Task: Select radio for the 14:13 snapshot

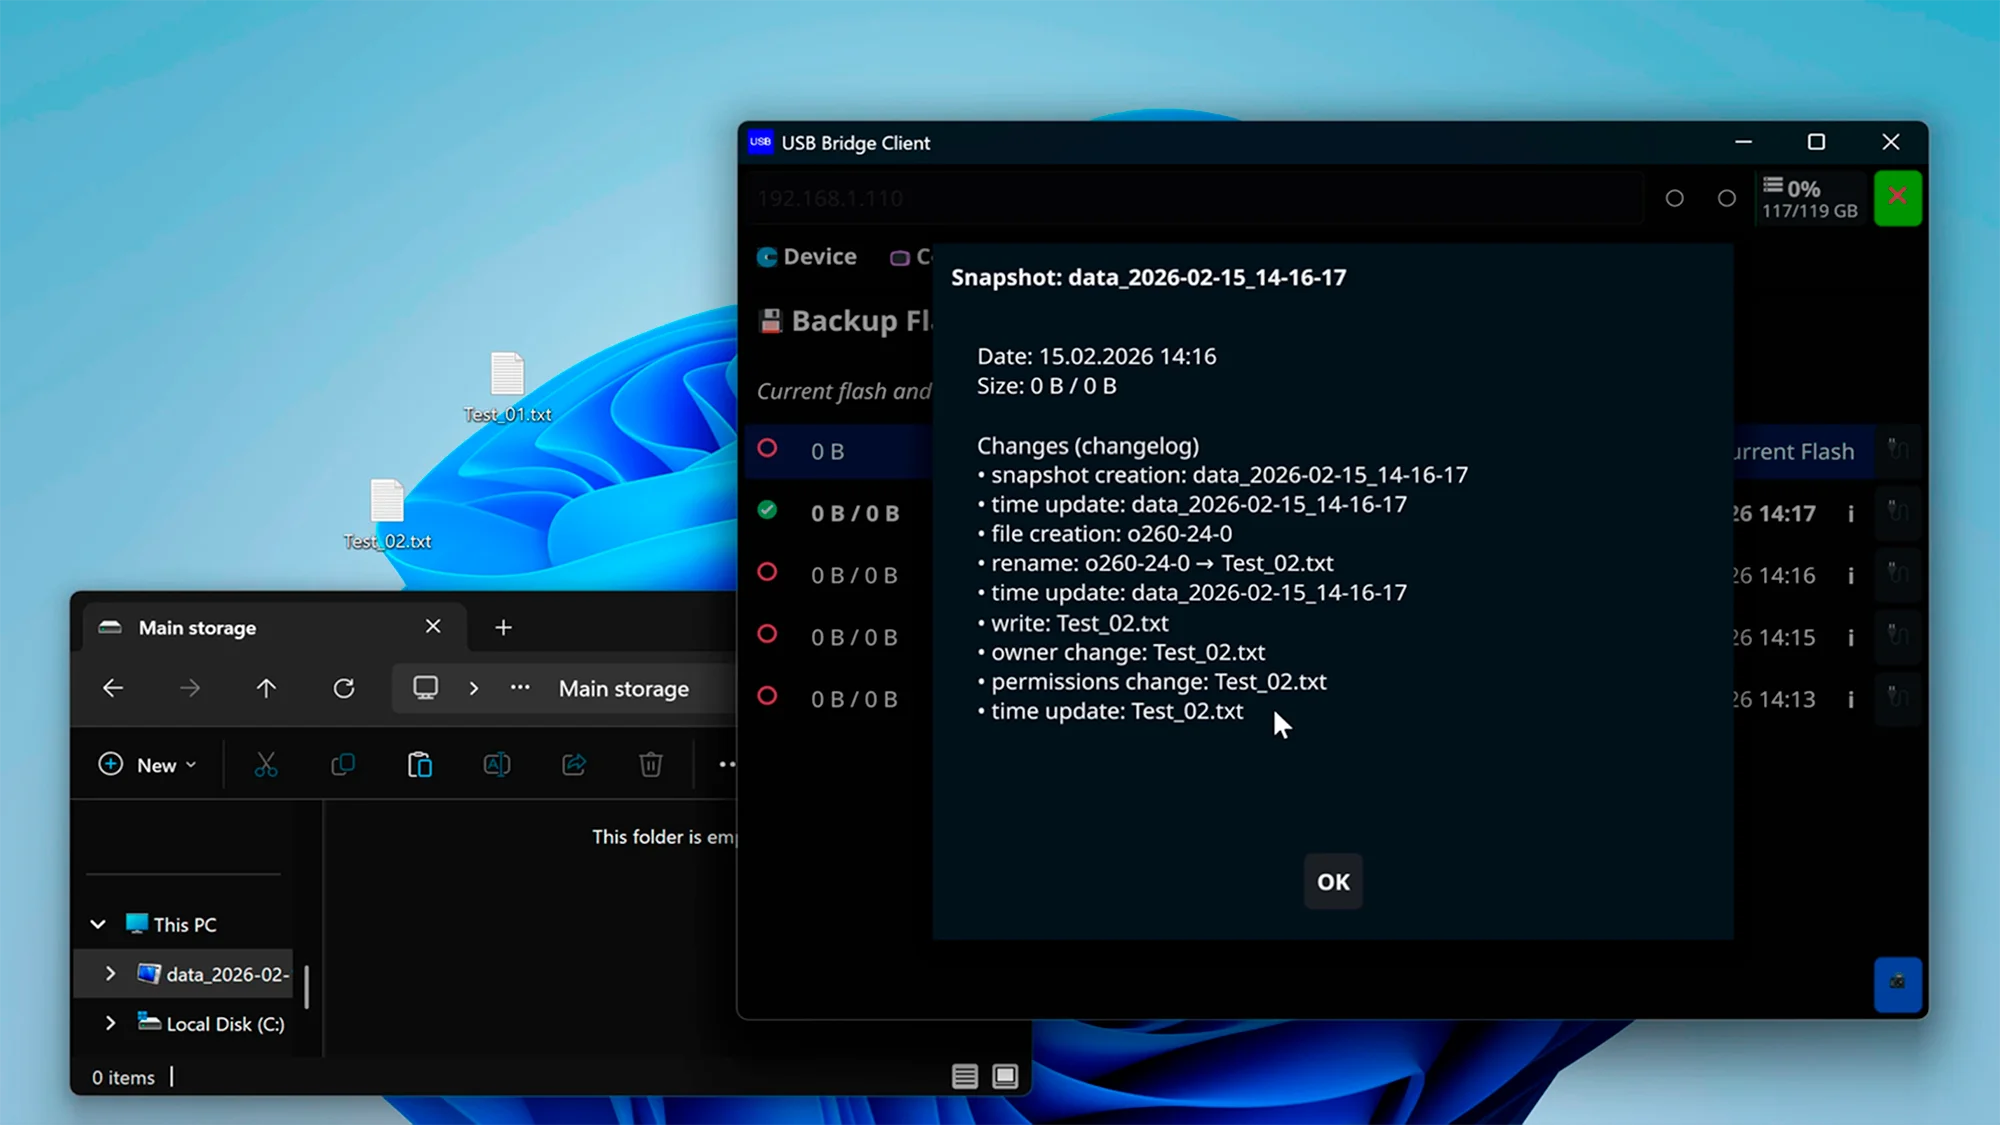Action: 767,697
